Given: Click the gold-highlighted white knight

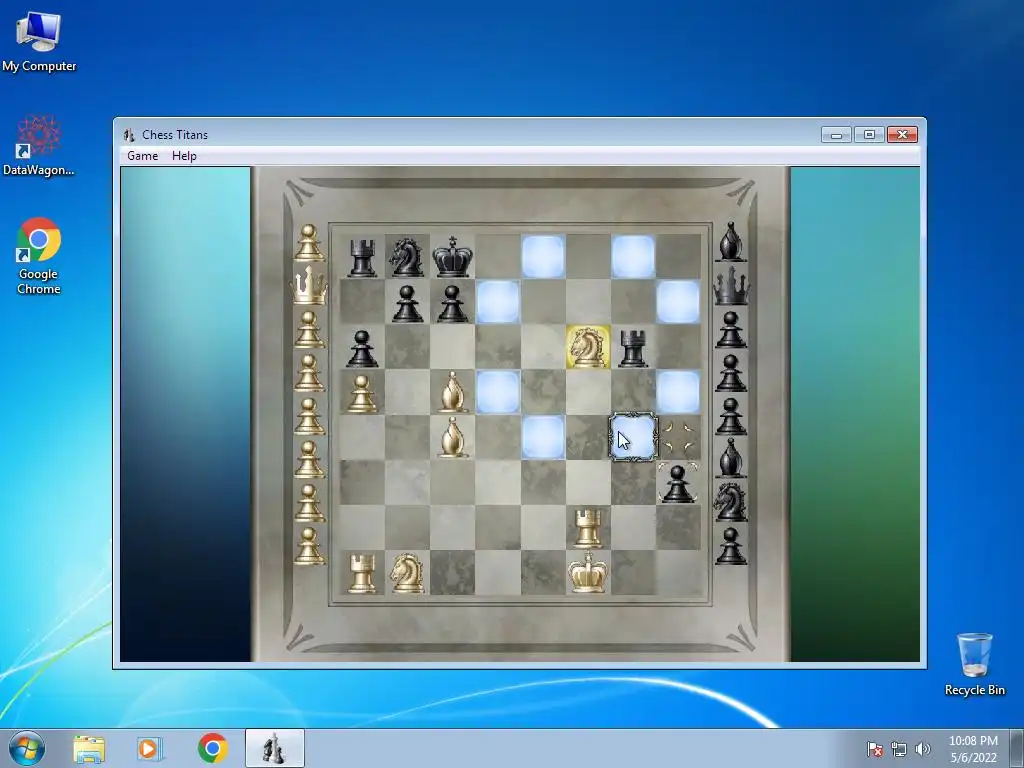Looking at the screenshot, I should pyautogui.click(x=588, y=347).
